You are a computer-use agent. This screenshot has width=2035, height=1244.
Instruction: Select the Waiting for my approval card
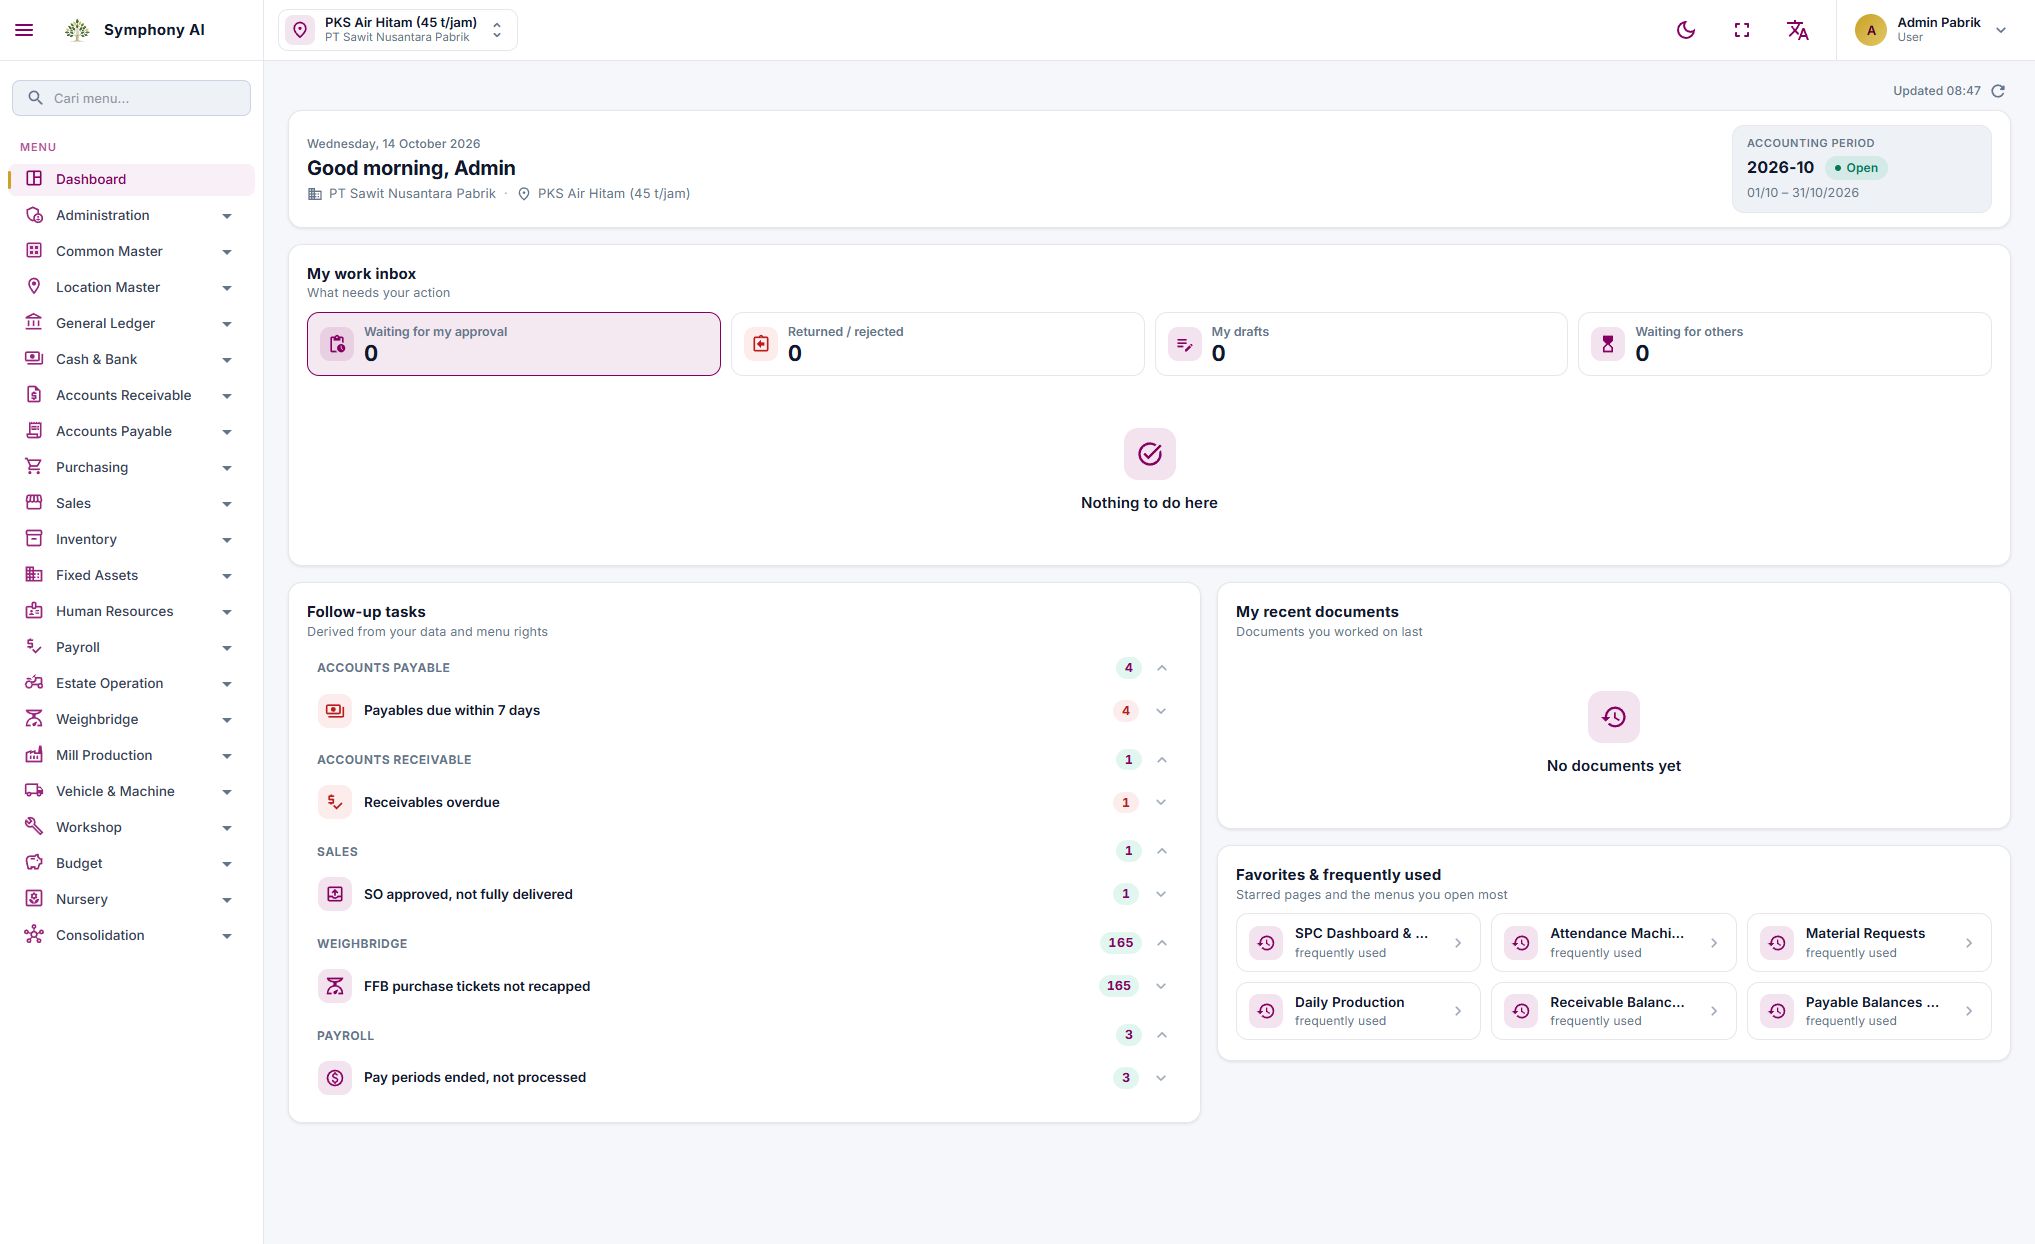pos(513,344)
